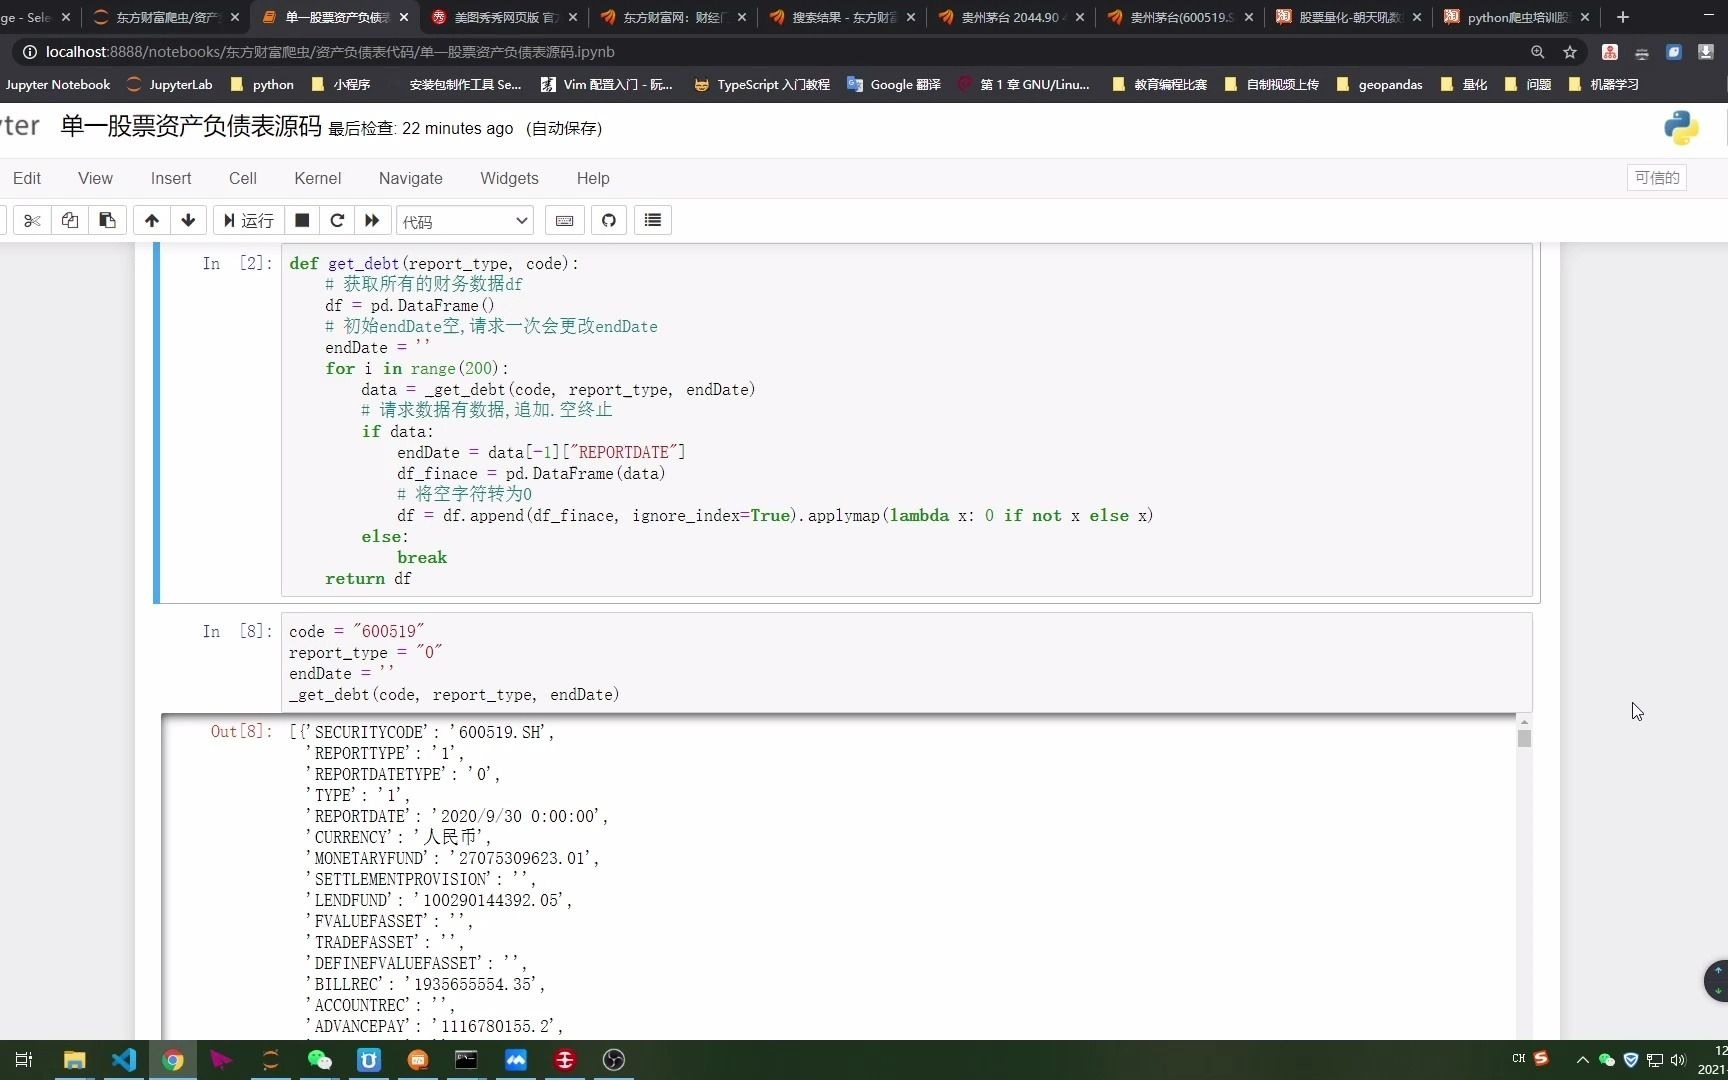Close the 单一股票资产负债表 browser tab
The width and height of the screenshot is (1728, 1080).
pyautogui.click(x=404, y=17)
